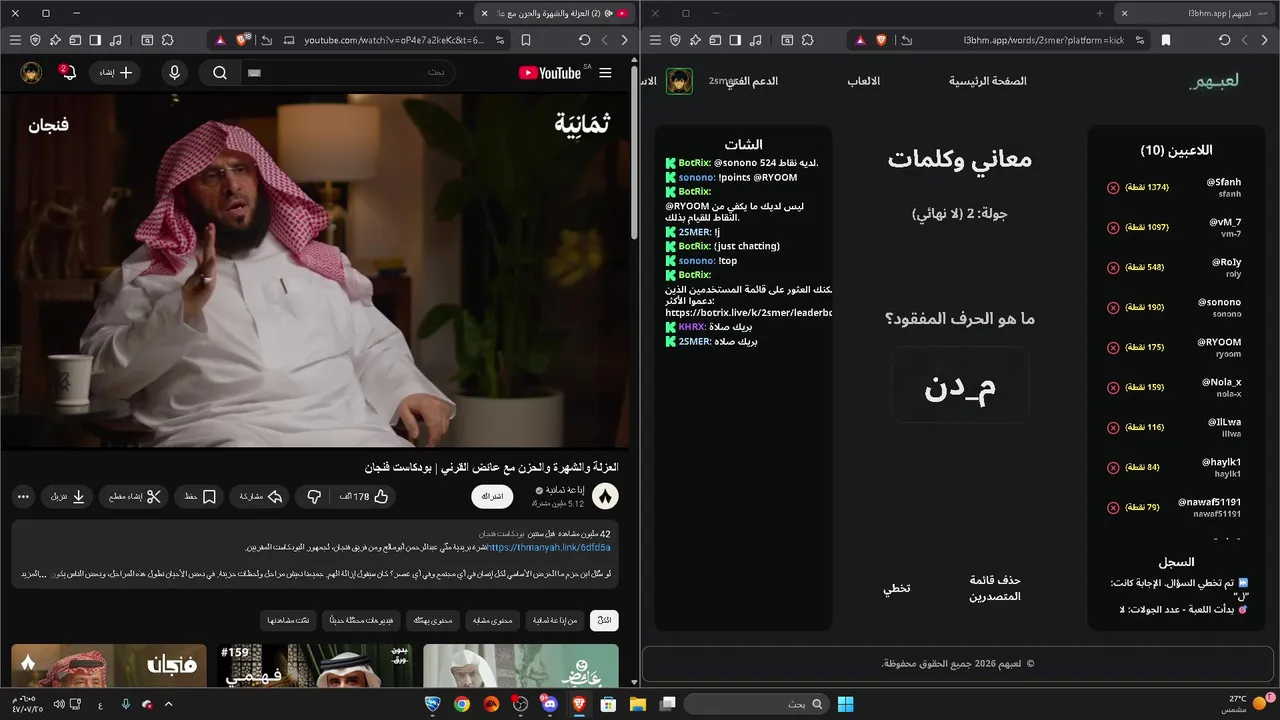This screenshot has width=1280, height=720.
Task: Start YouTube voice search with the microphone
Action: [174, 73]
